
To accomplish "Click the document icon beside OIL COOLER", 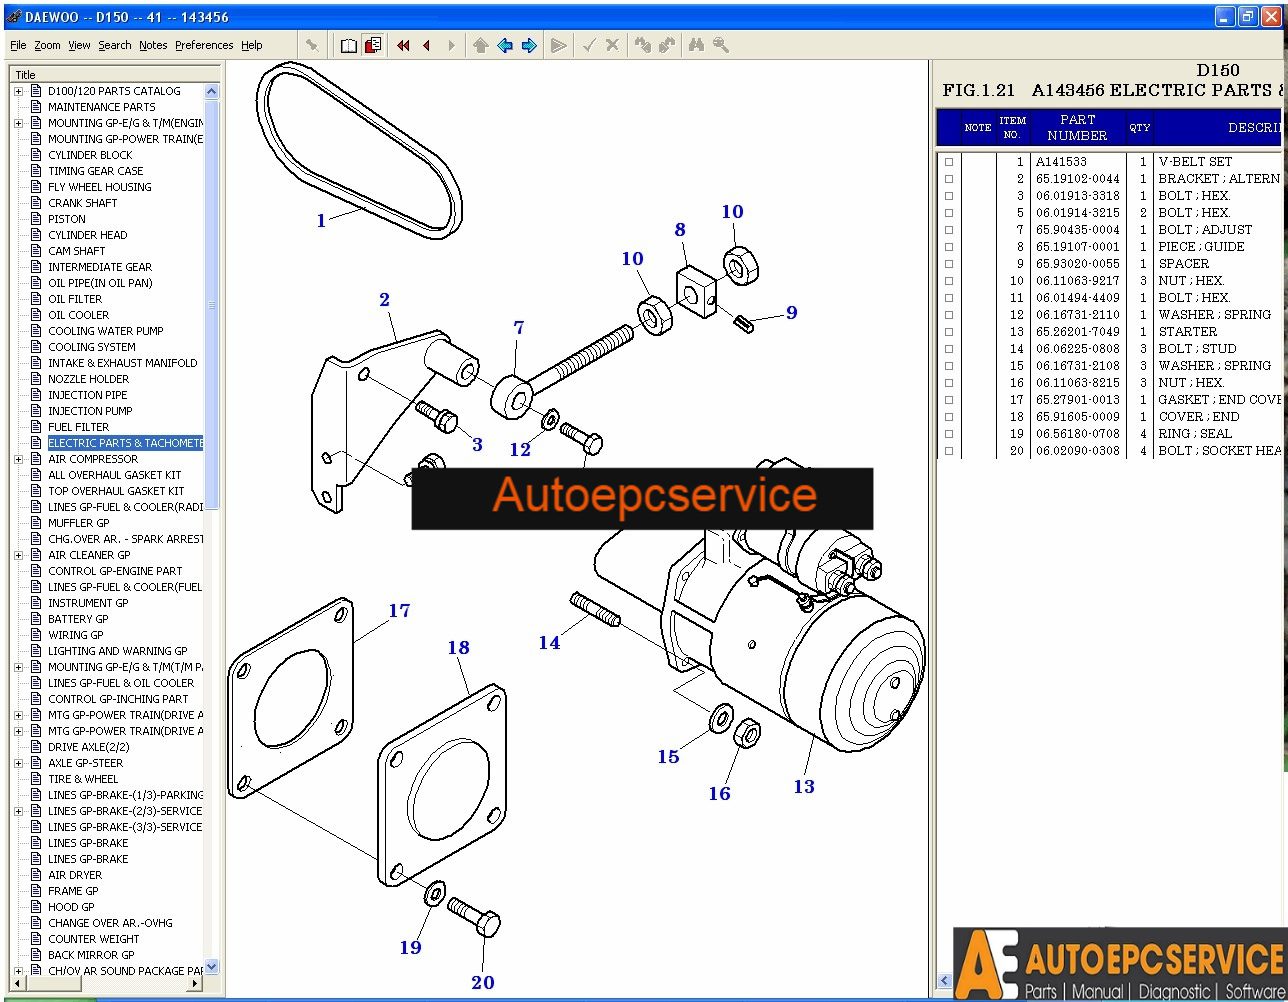I will point(36,315).
